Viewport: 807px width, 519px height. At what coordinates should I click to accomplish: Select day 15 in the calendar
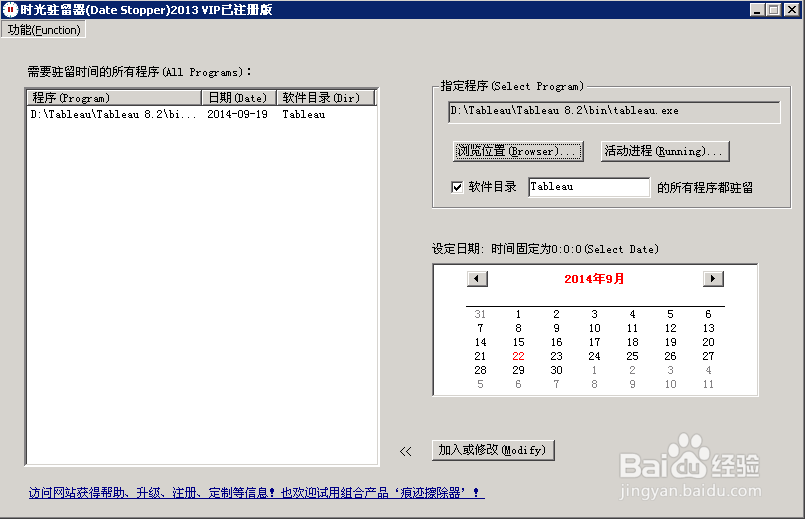518,342
